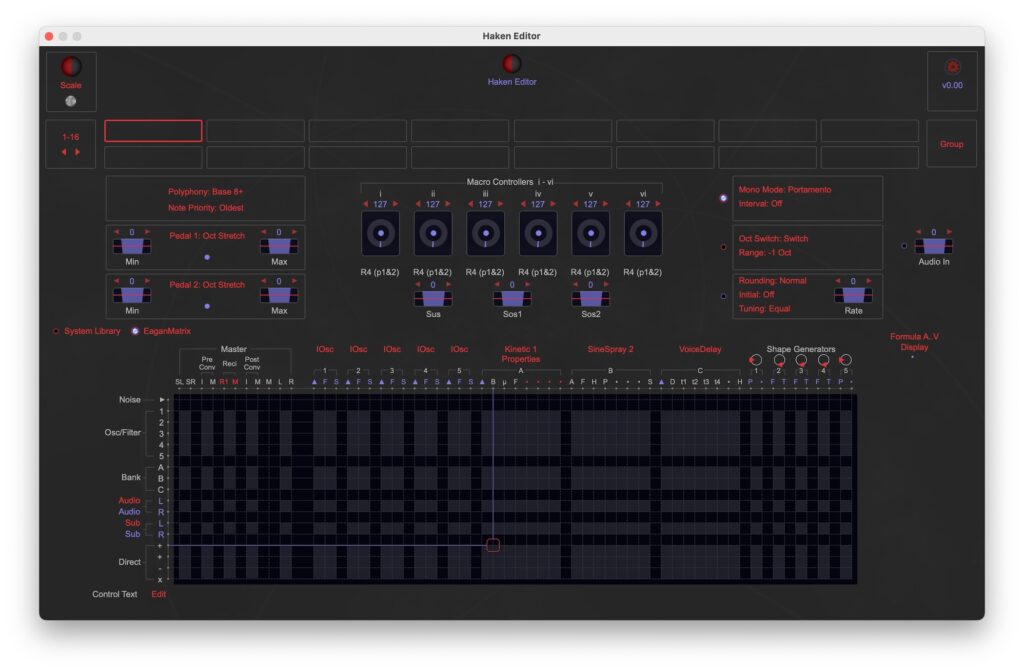The image size is (1024, 672).
Task: Open the Interval: Off selector
Action: [x=760, y=204]
